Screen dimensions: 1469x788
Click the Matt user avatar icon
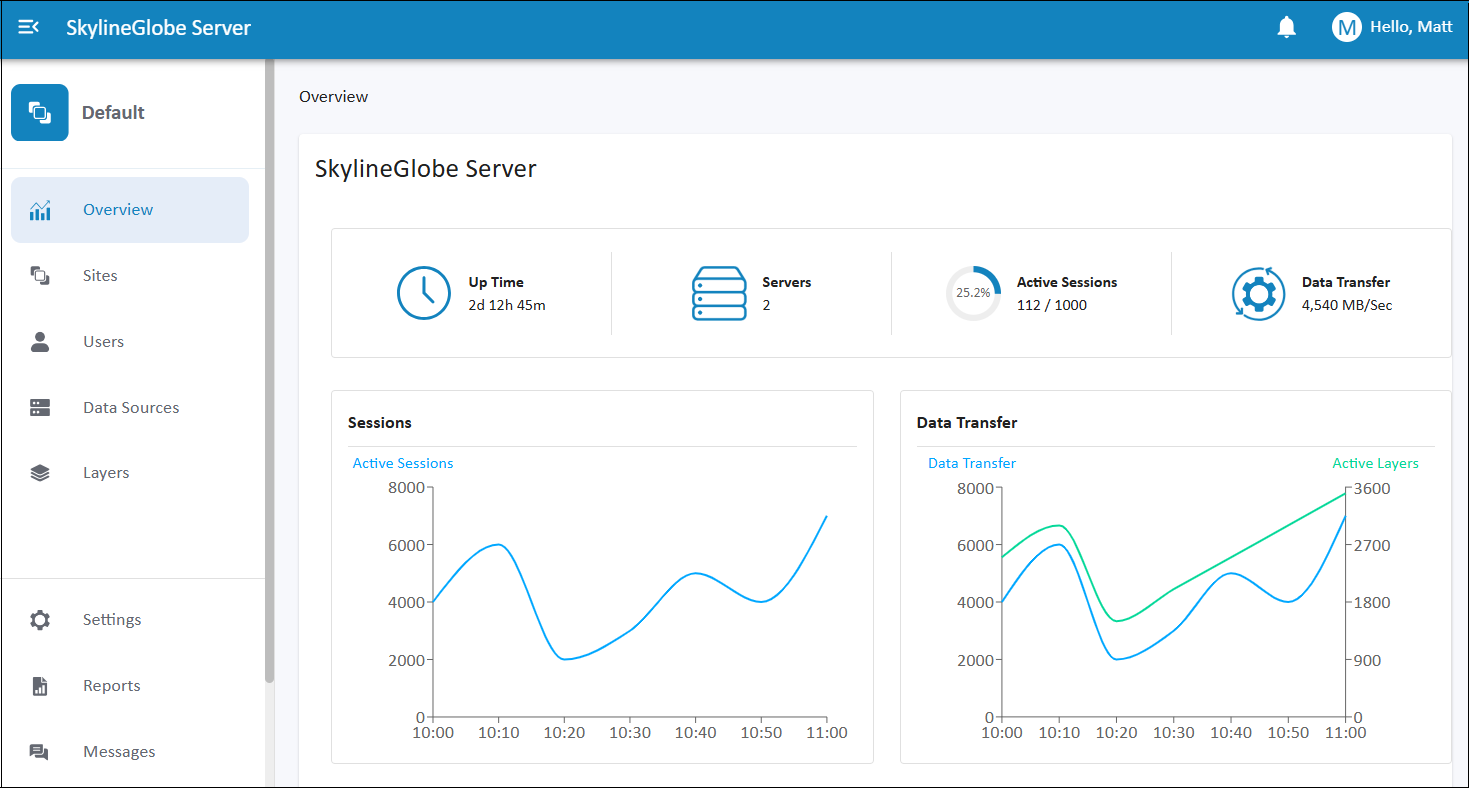(1346, 28)
